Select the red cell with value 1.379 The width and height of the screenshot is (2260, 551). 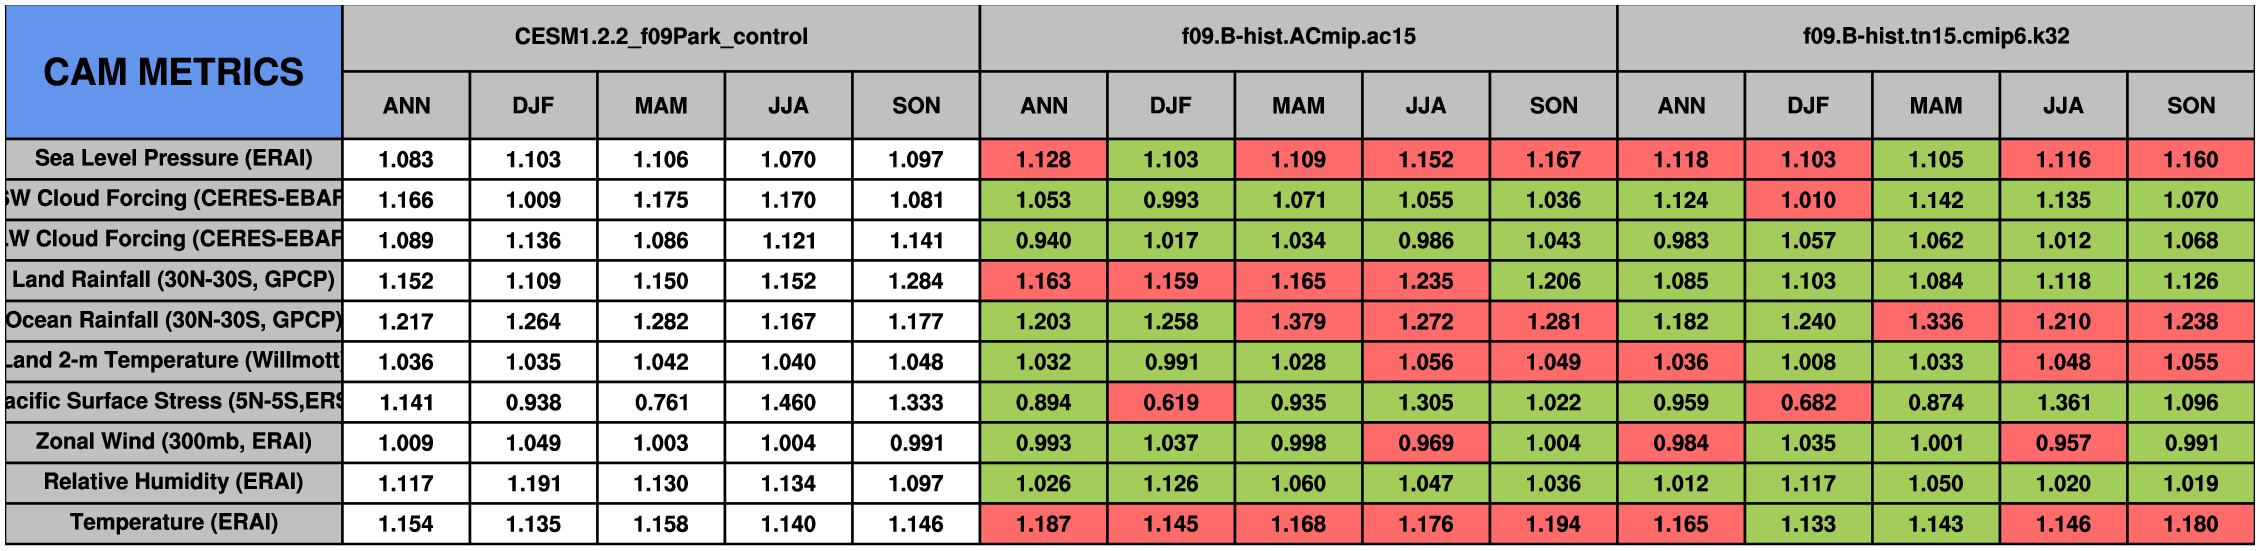tap(1298, 321)
